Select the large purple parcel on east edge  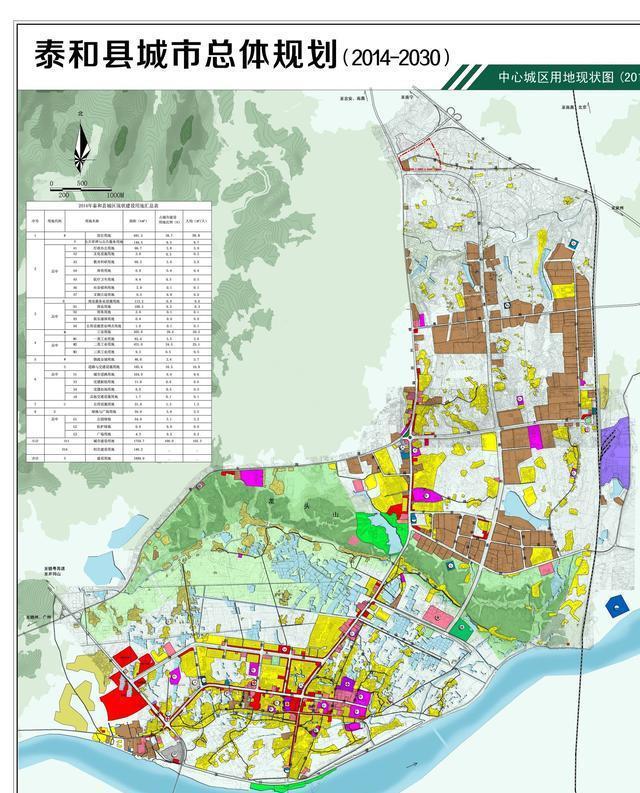622,442
